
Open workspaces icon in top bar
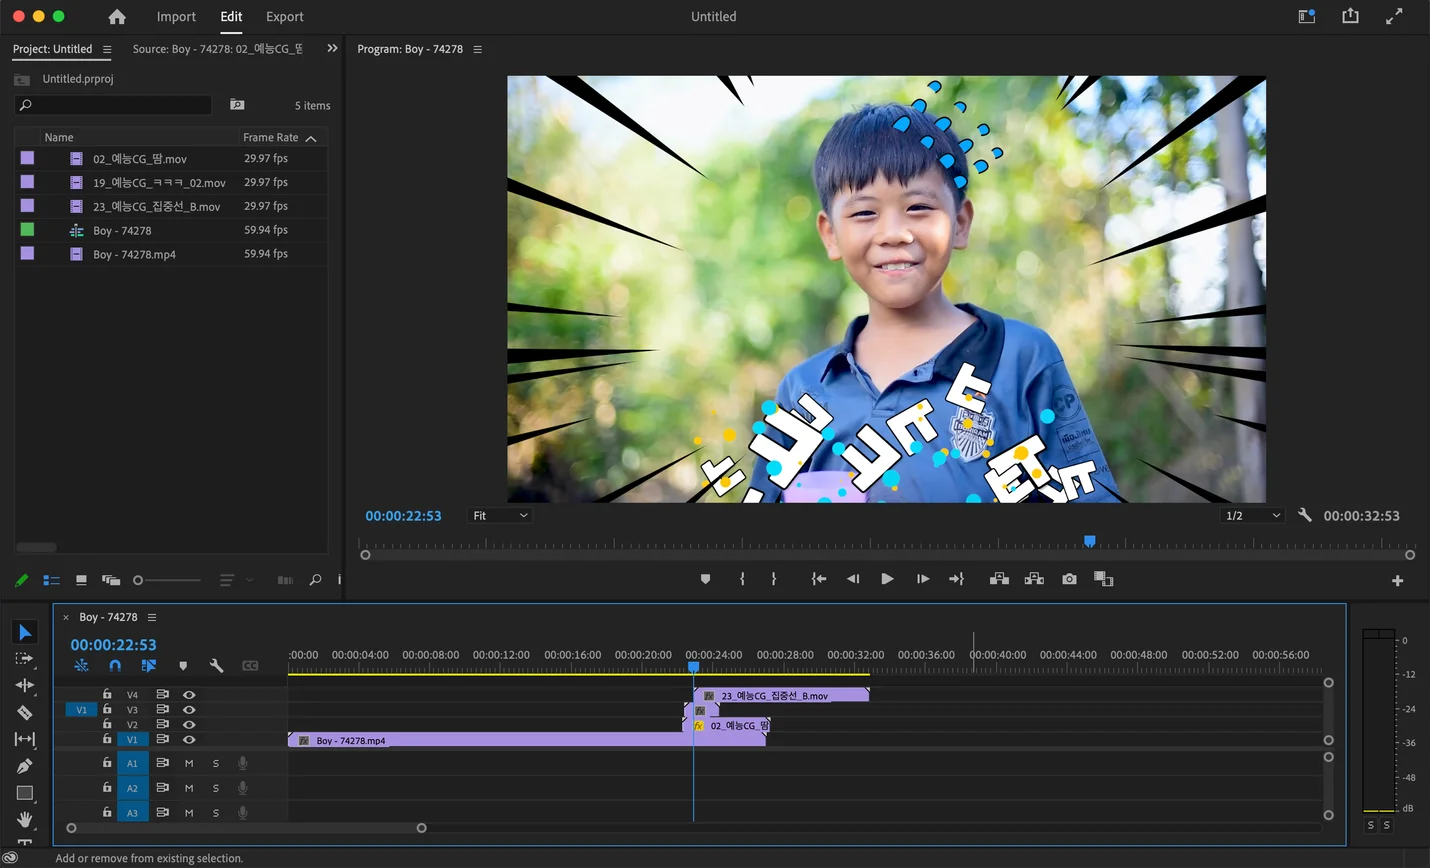coord(1306,16)
